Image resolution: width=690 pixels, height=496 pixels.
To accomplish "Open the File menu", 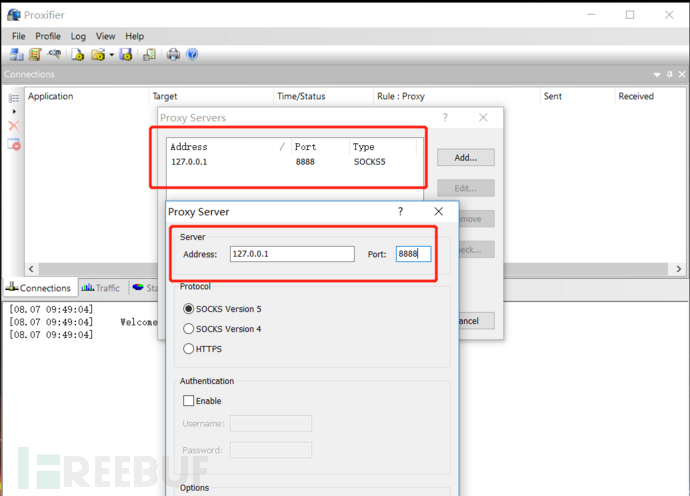I will tap(18, 36).
